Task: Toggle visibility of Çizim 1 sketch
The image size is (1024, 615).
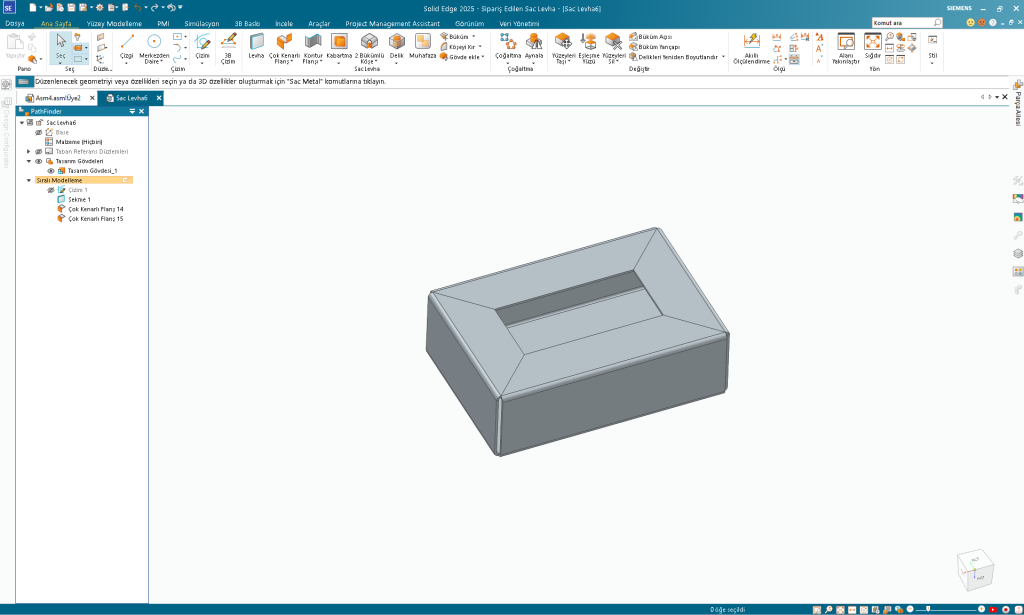Action: pyautogui.click(x=51, y=190)
